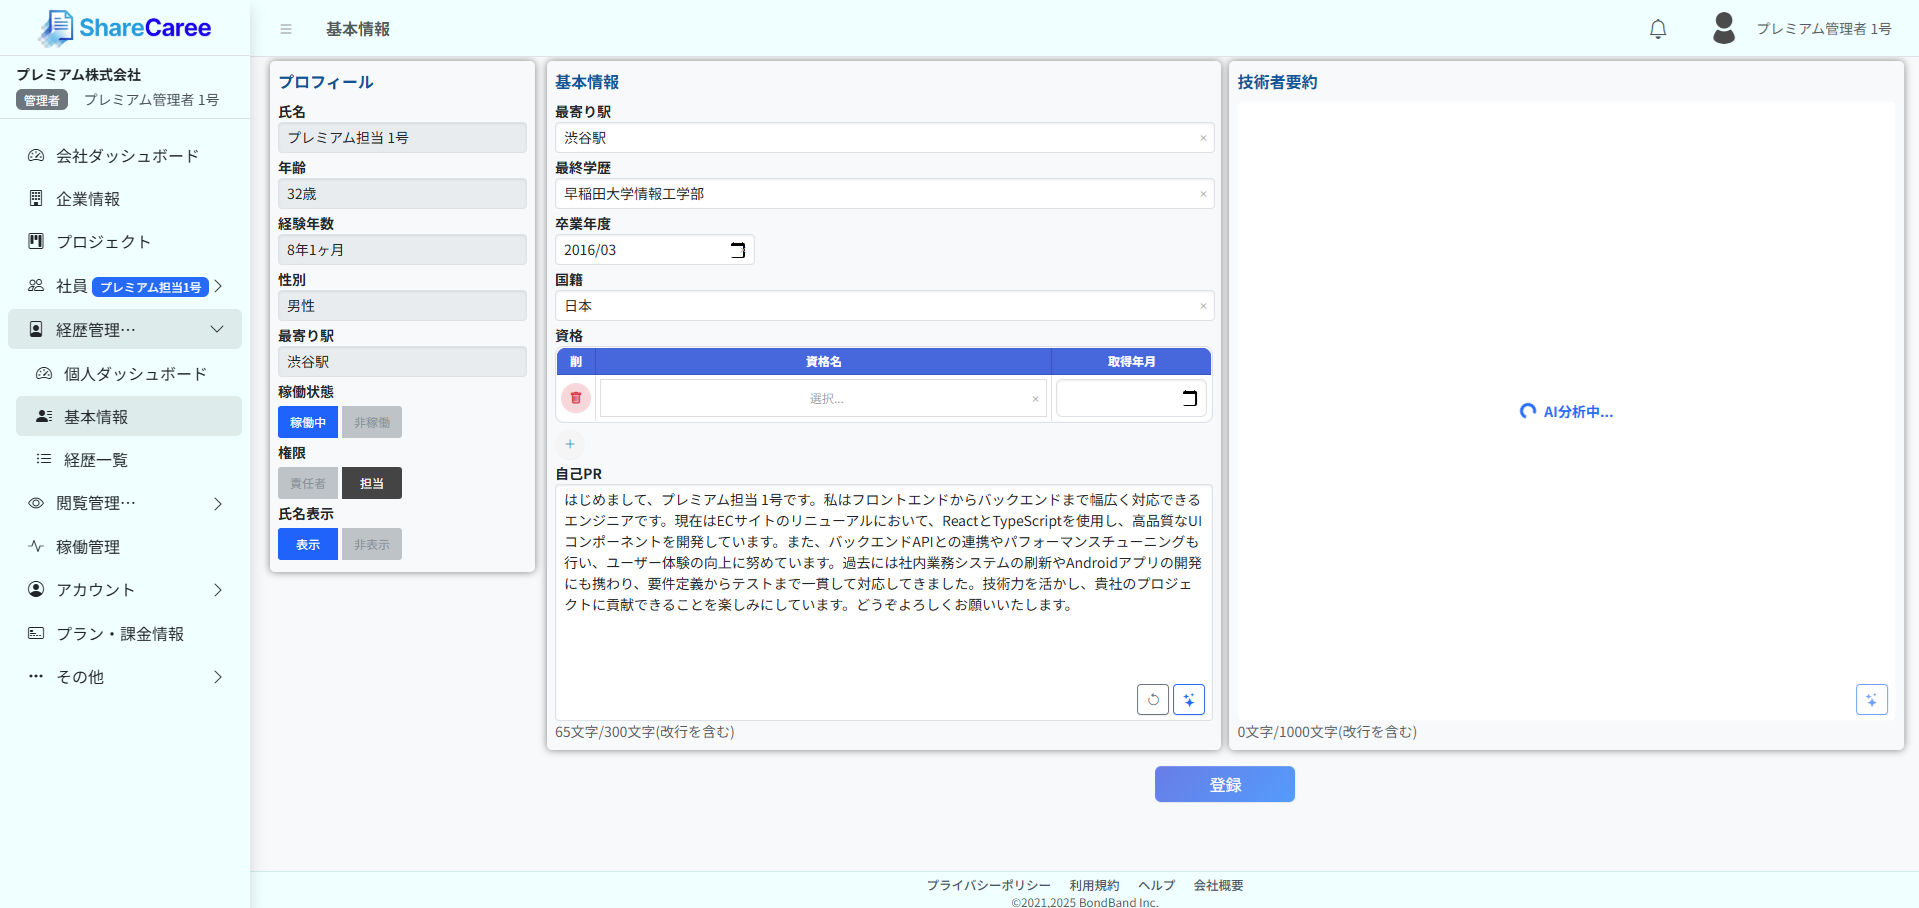Clear the 最終学歴 field value

tap(1203, 194)
